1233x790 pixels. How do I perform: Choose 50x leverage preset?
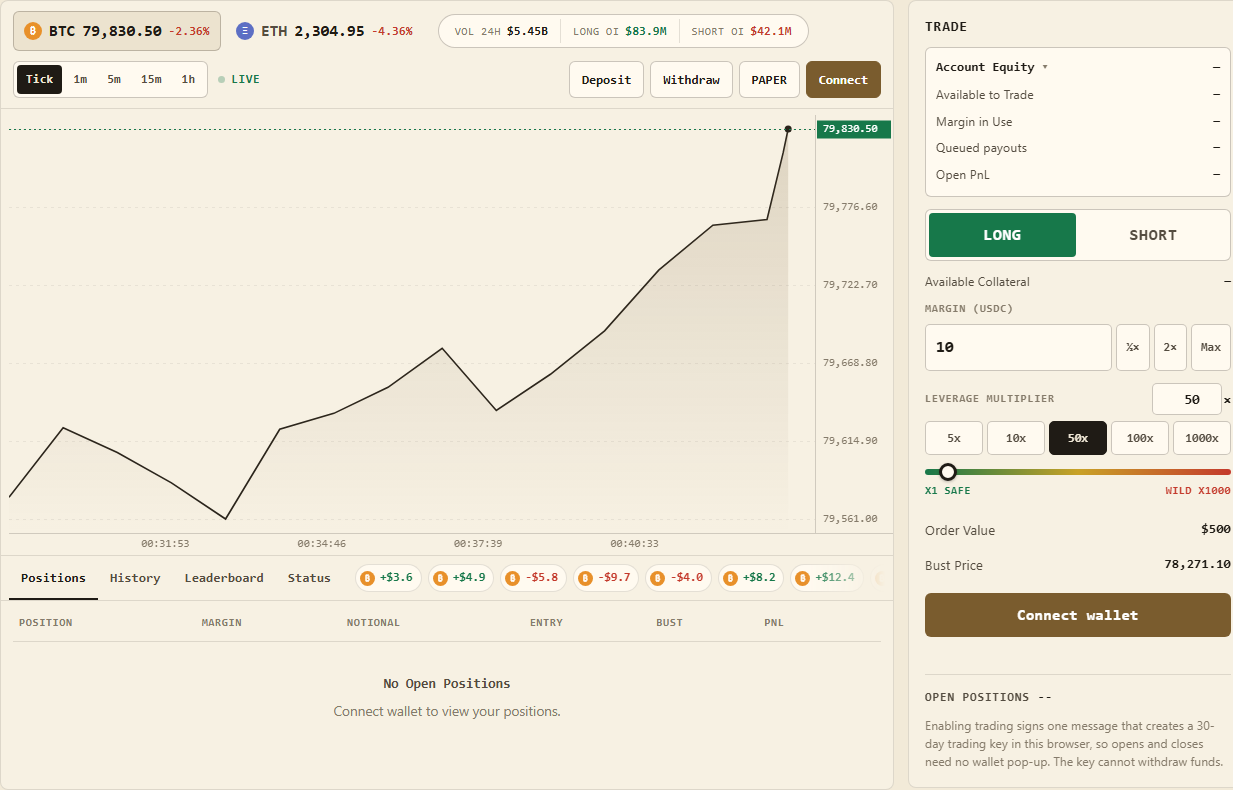pos(1078,438)
